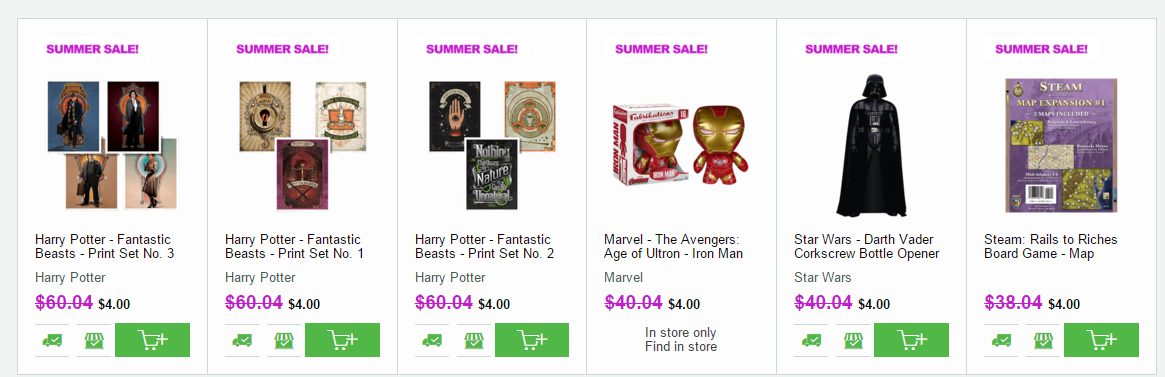Image resolution: width=1165 pixels, height=377 pixels.
Task: Open Star Wars Darth Vader Corkscrew title link
Action: click(x=867, y=246)
